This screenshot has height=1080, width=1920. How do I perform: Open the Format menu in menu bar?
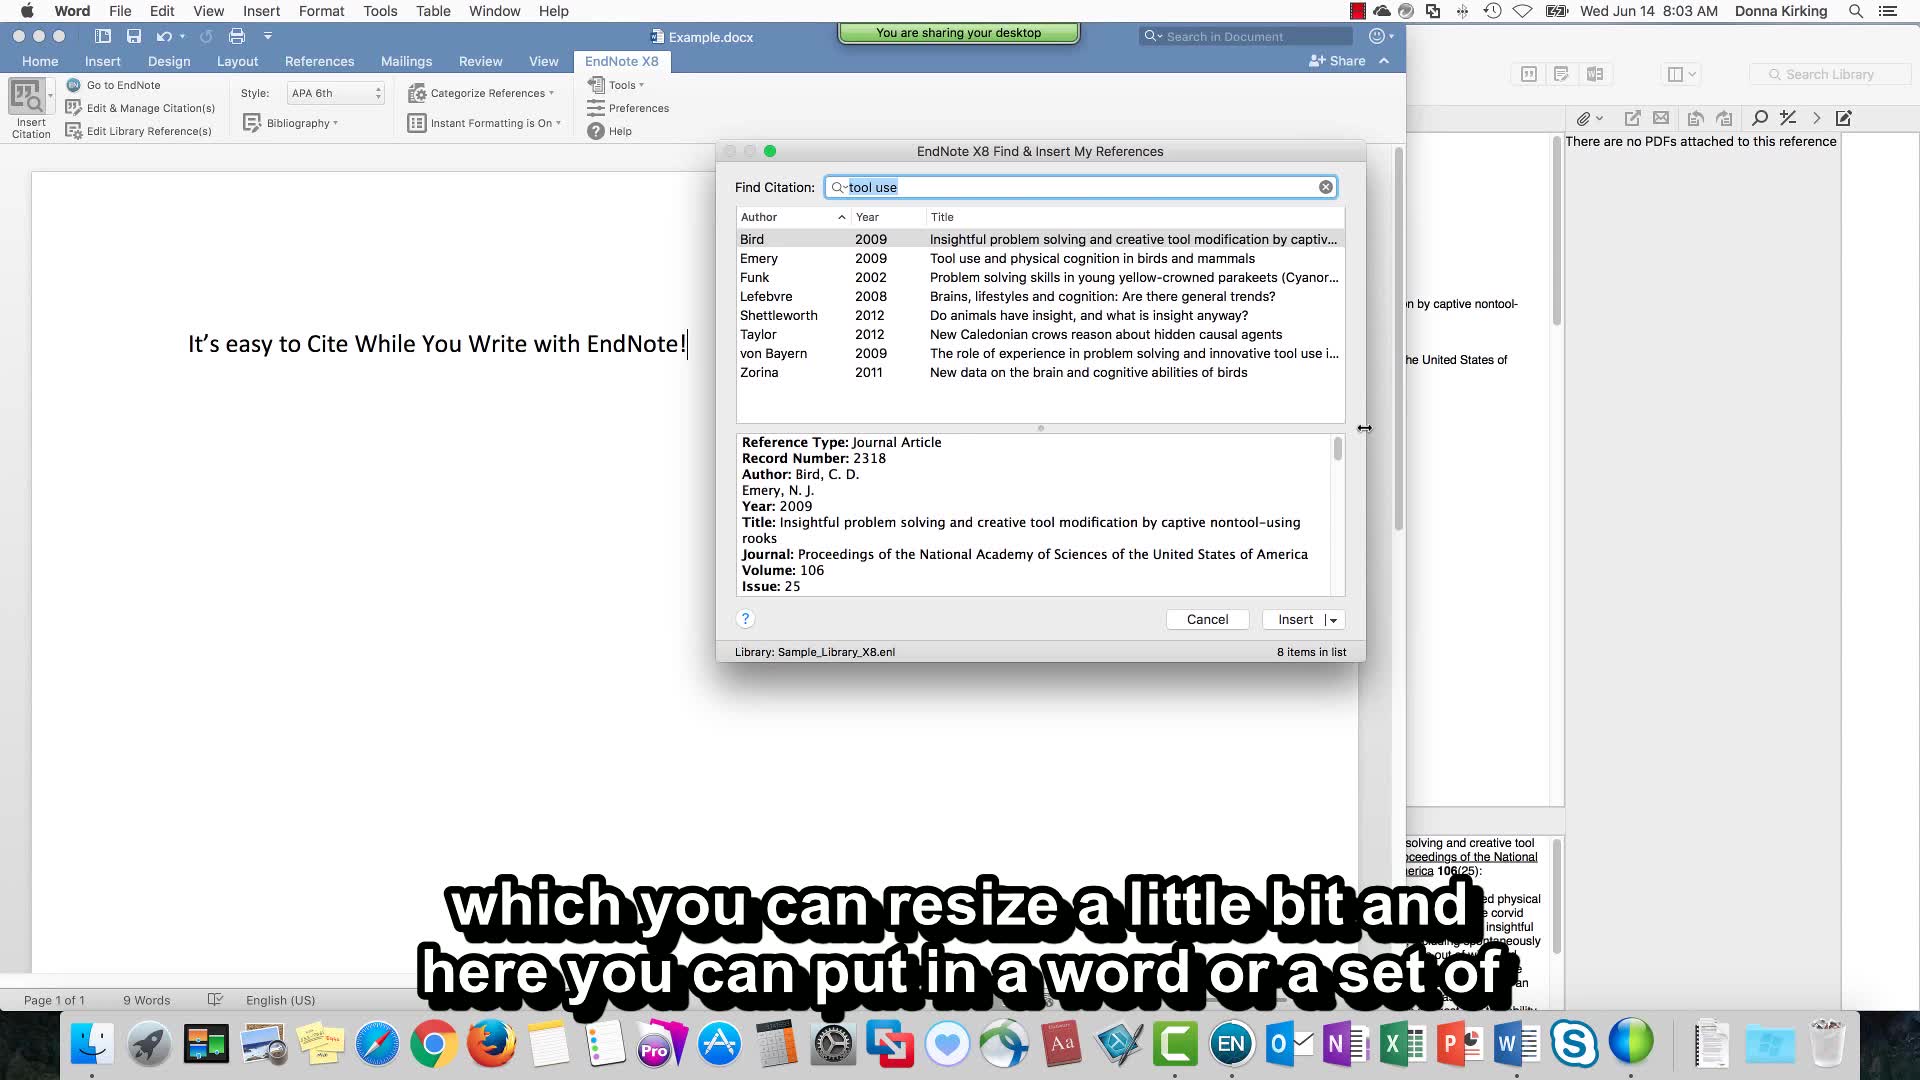click(321, 11)
